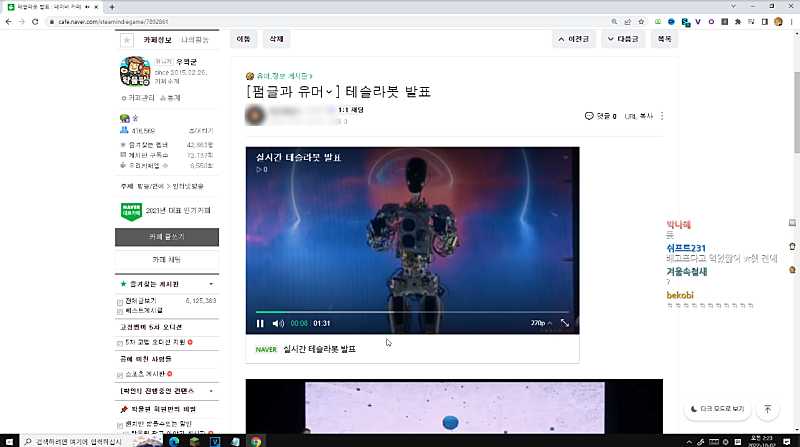800x447 pixels.
Task: Open Minecraft block icon in taskbar
Action: (194, 441)
